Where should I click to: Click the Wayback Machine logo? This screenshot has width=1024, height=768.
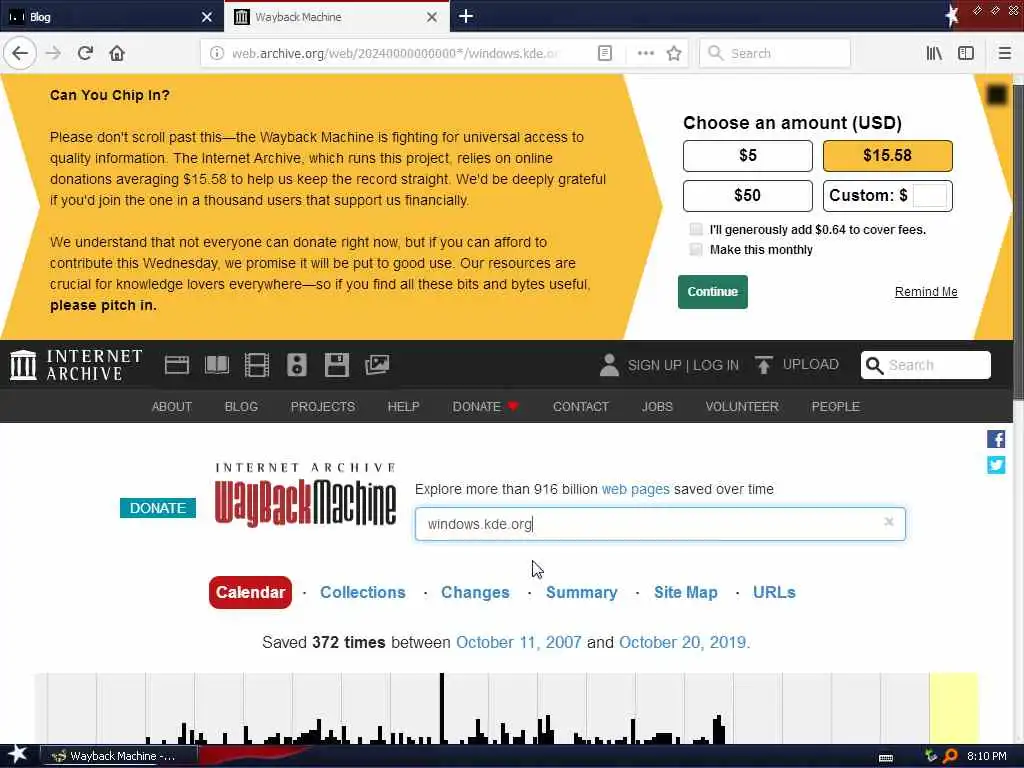click(306, 495)
